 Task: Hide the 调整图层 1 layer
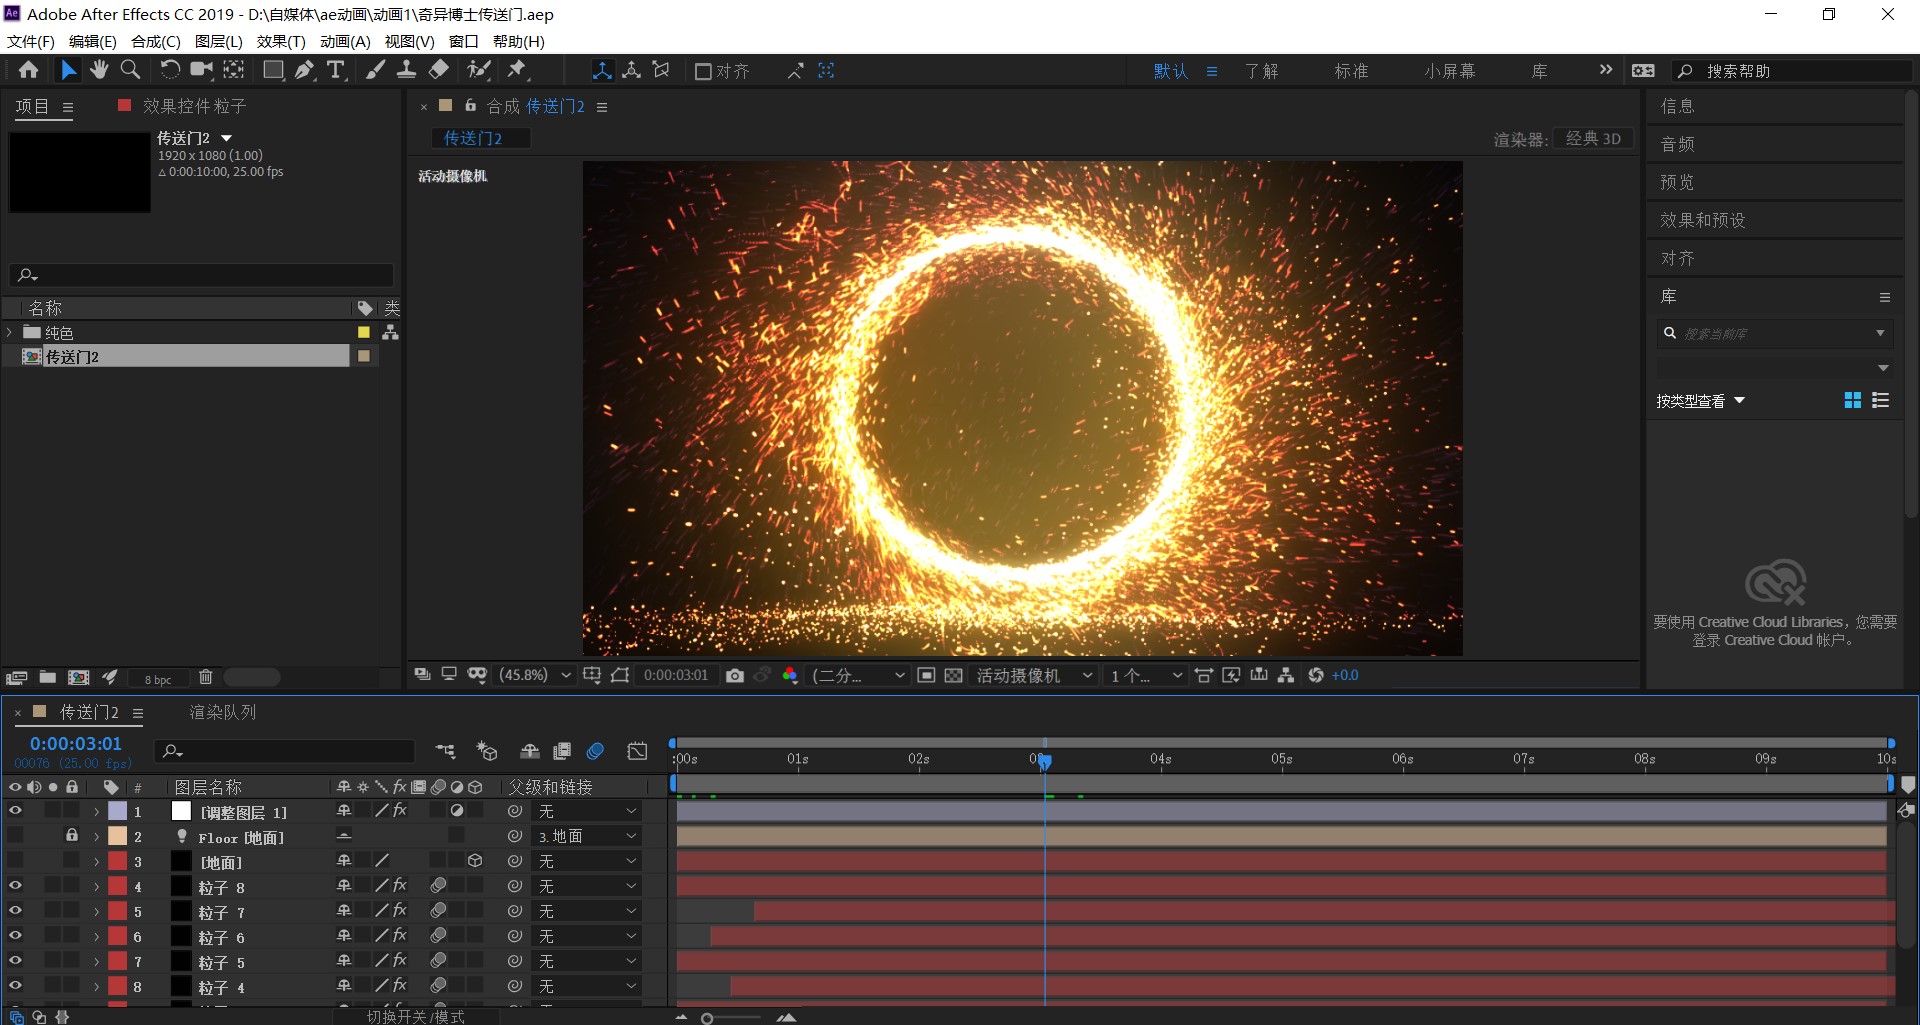tap(15, 811)
